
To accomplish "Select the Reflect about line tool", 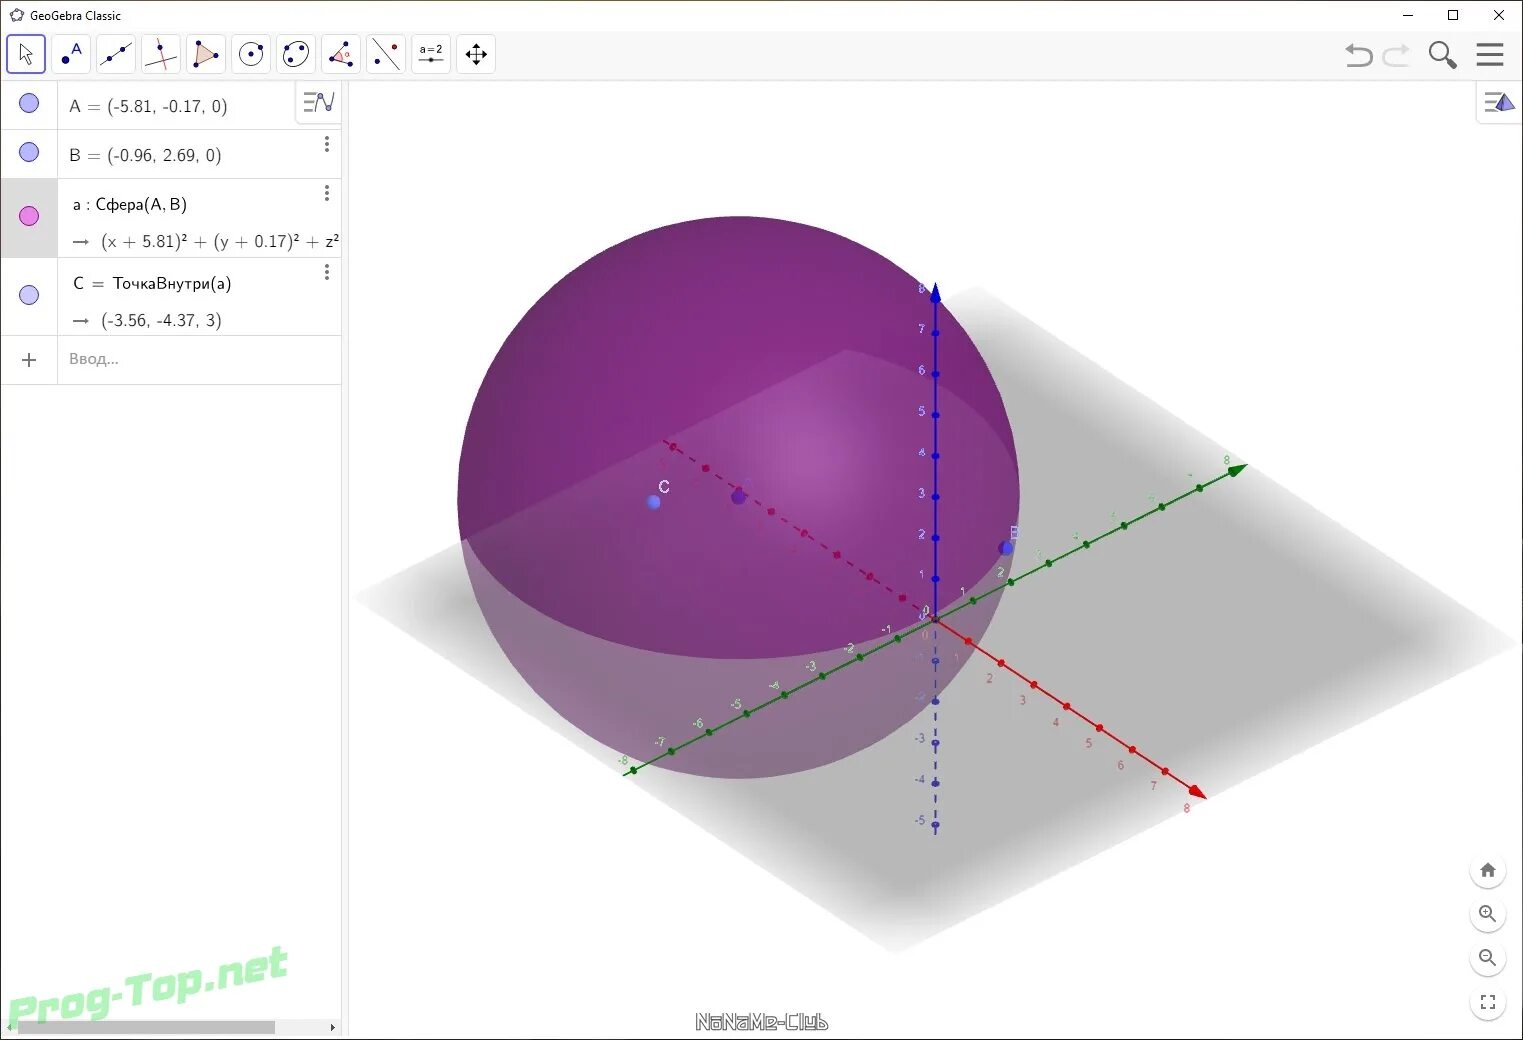I will pyautogui.click(x=386, y=54).
